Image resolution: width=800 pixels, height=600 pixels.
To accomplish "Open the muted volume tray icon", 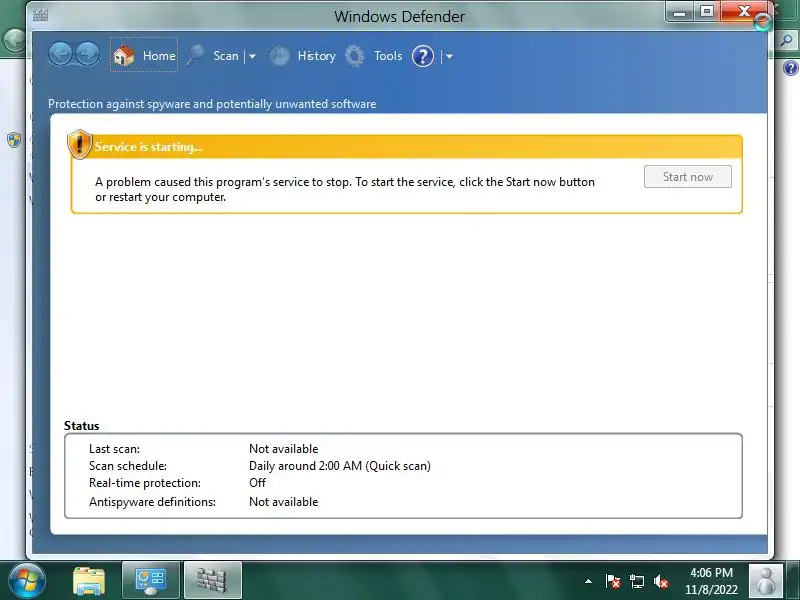I will pyautogui.click(x=661, y=581).
